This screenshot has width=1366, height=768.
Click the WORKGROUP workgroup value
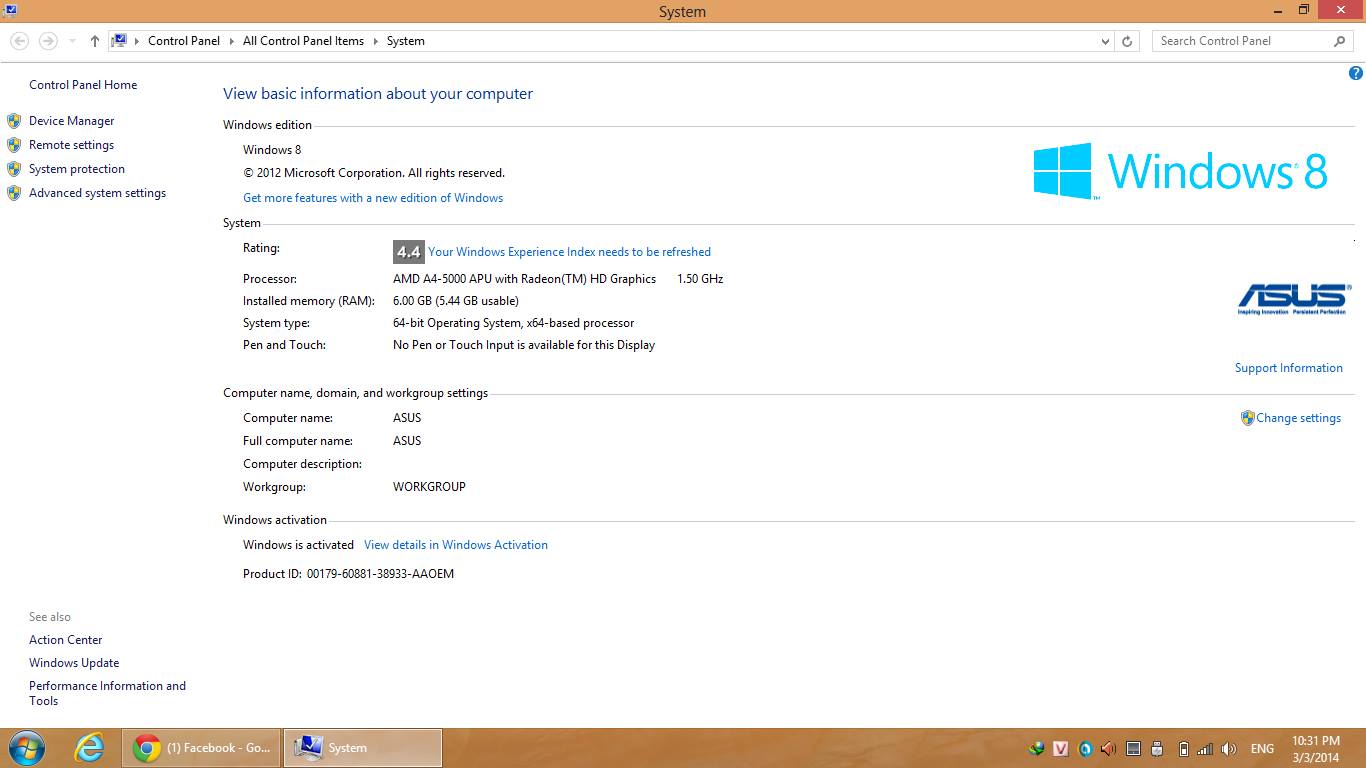(429, 487)
